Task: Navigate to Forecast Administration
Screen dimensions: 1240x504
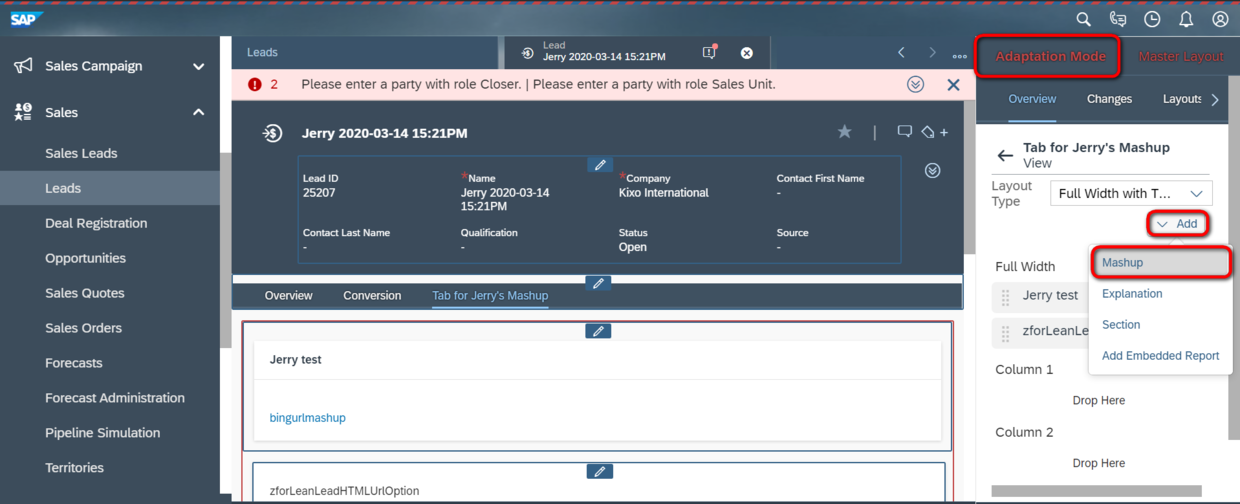Action: pyautogui.click(x=115, y=398)
